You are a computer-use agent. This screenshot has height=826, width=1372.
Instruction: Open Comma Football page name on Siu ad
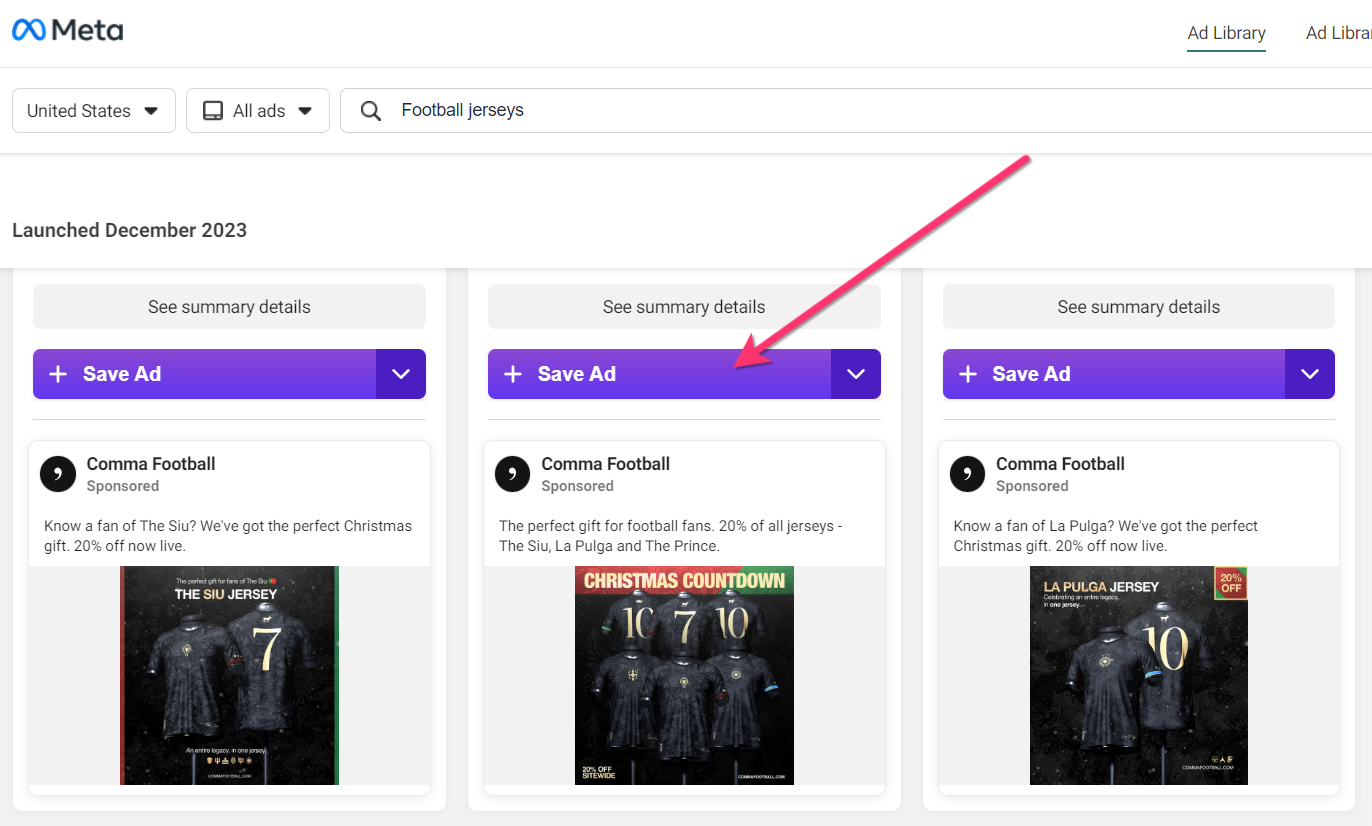point(151,464)
